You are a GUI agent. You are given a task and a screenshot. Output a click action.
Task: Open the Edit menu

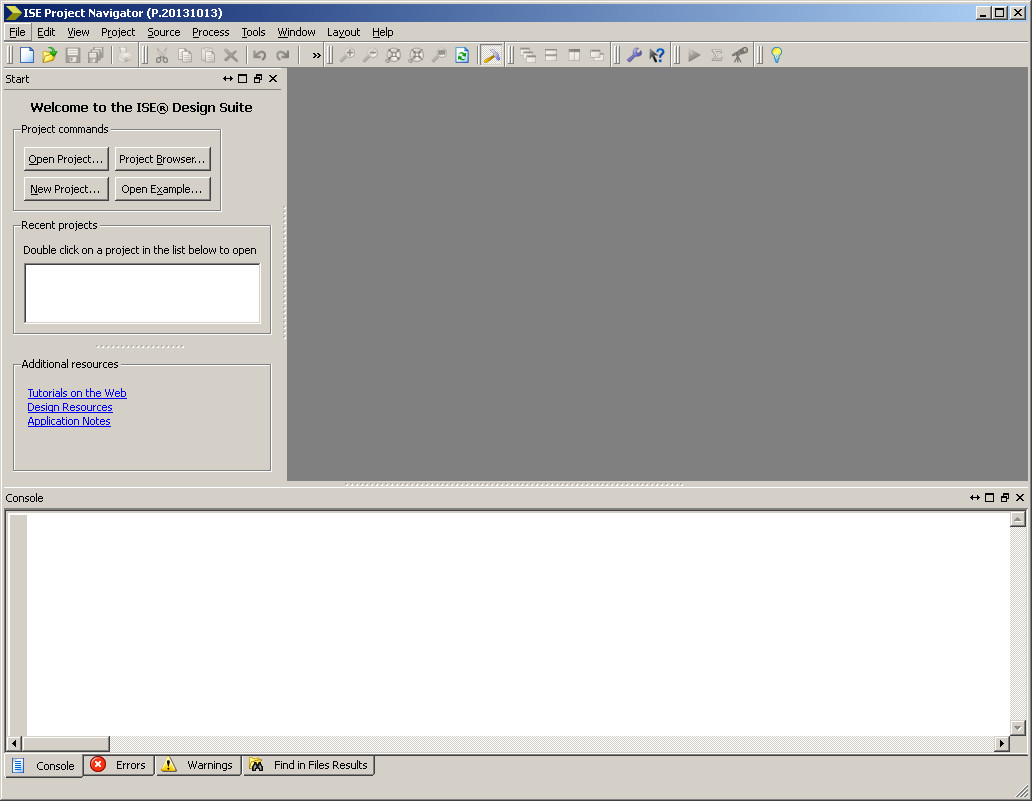[x=46, y=32]
